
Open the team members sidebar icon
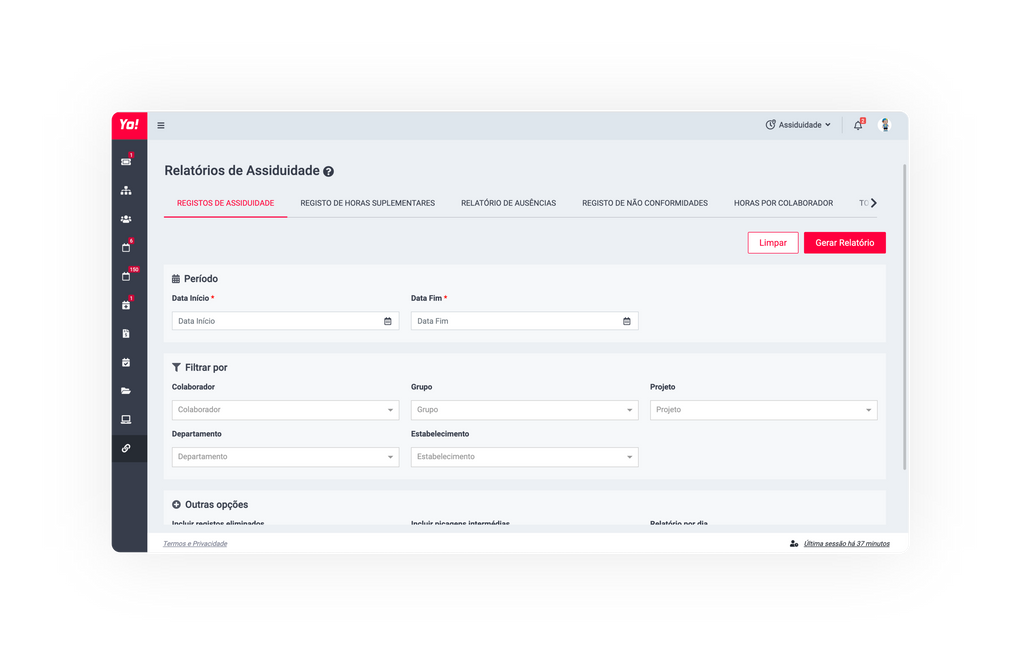click(x=126, y=219)
